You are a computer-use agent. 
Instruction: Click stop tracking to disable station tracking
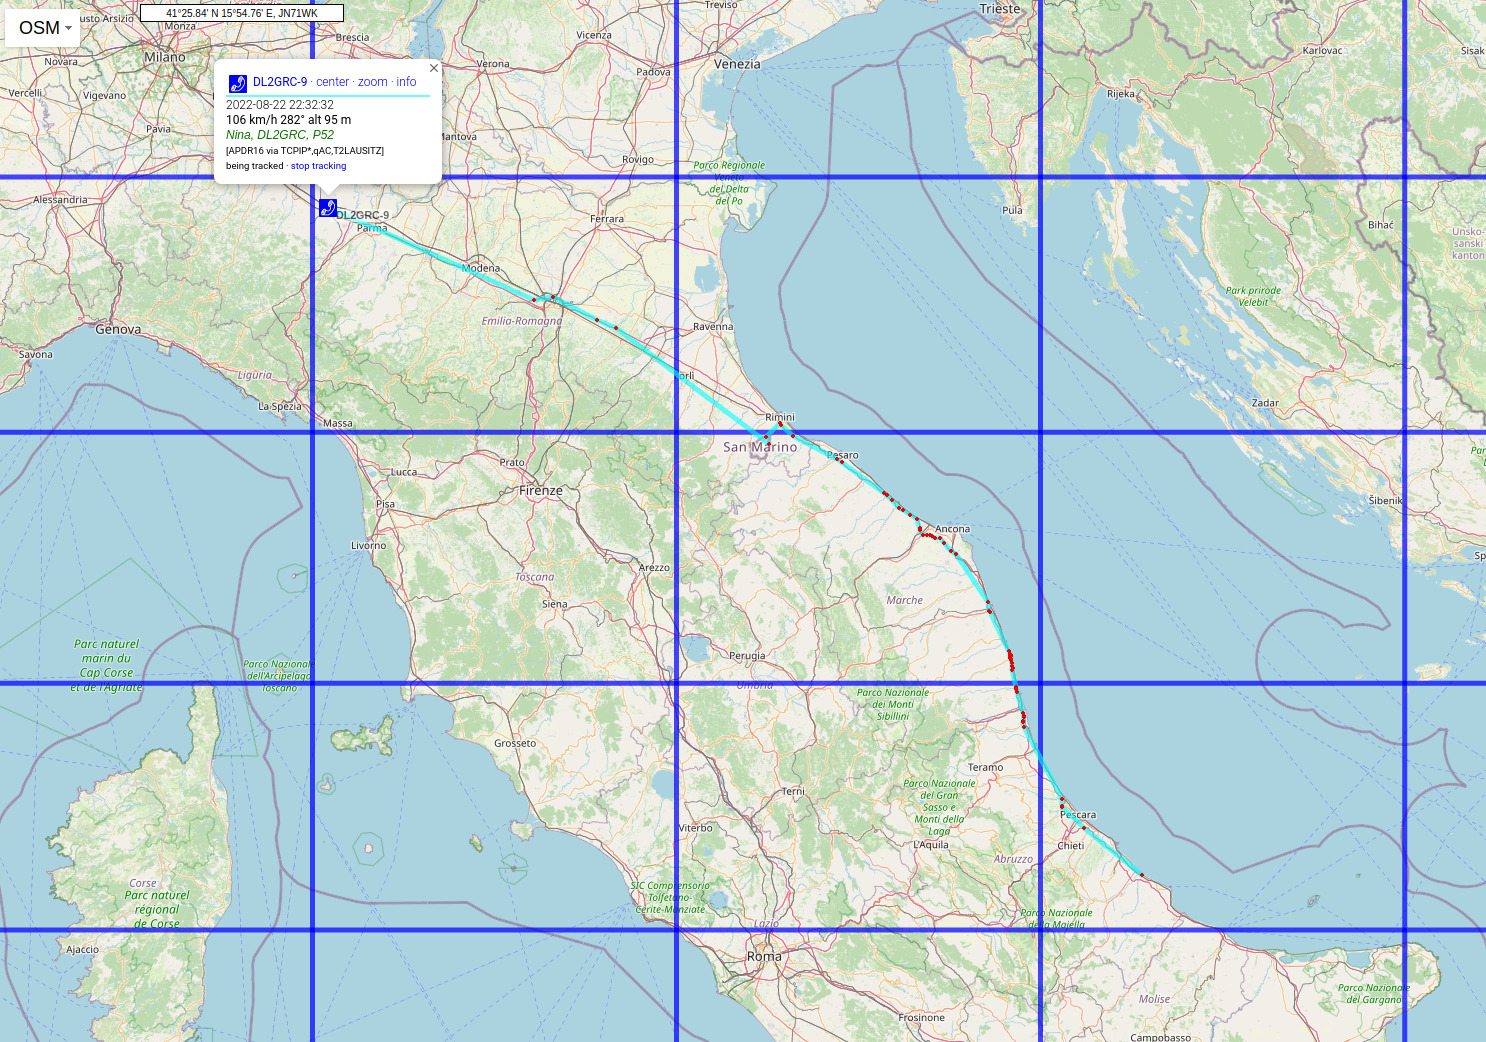[318, 166]
